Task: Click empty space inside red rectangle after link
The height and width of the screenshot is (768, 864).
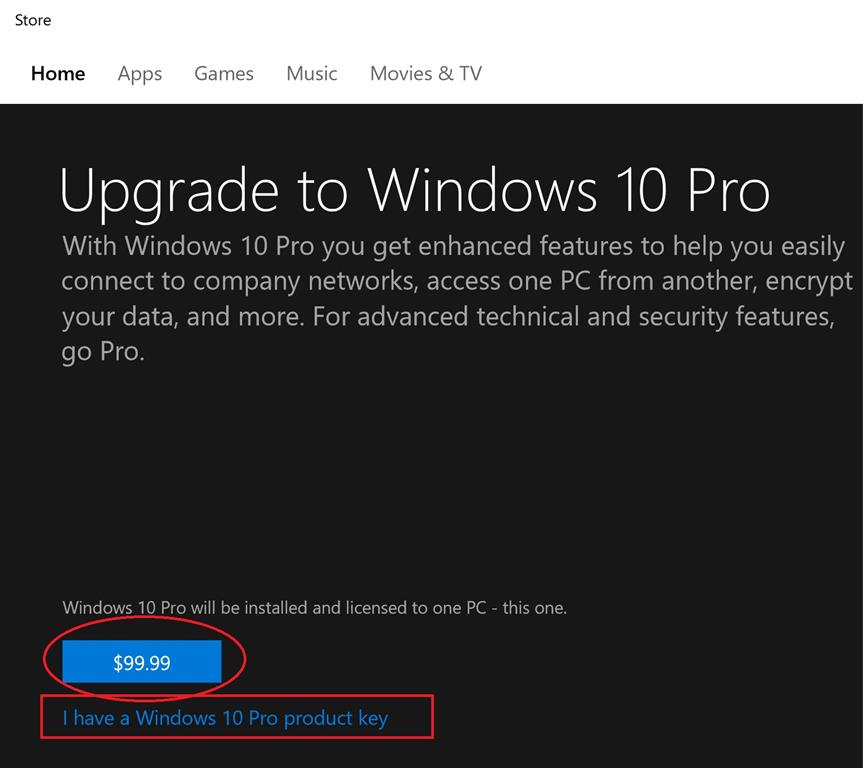Action: [x=410, y=718]
